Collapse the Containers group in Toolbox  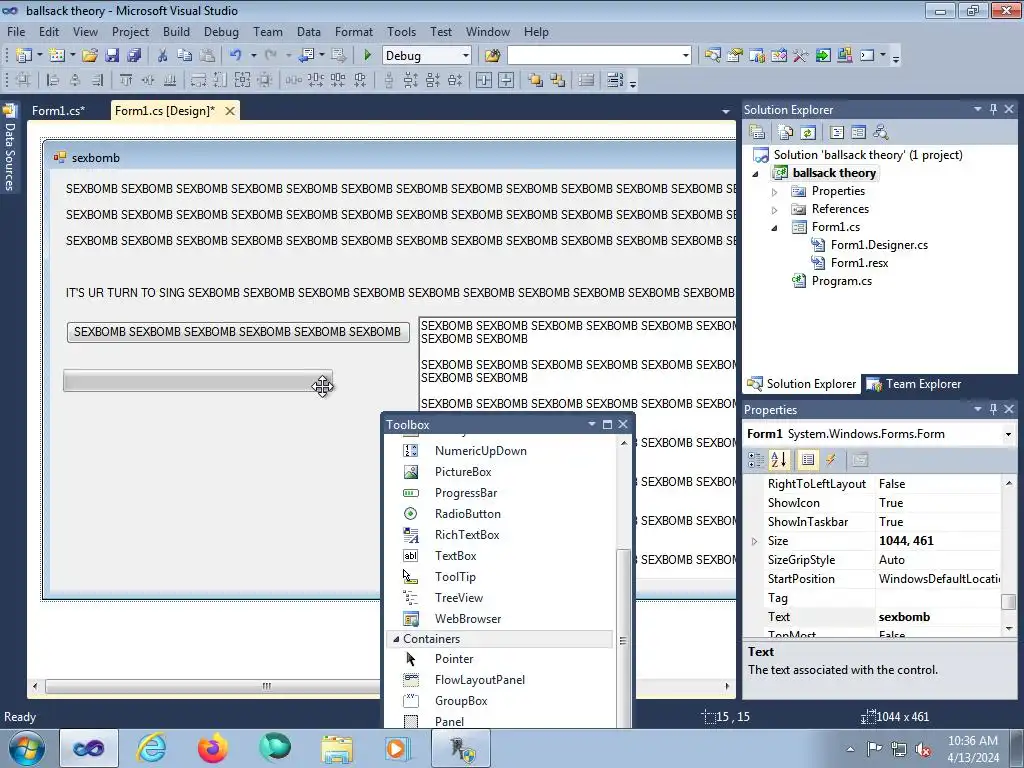click(396, 639)
